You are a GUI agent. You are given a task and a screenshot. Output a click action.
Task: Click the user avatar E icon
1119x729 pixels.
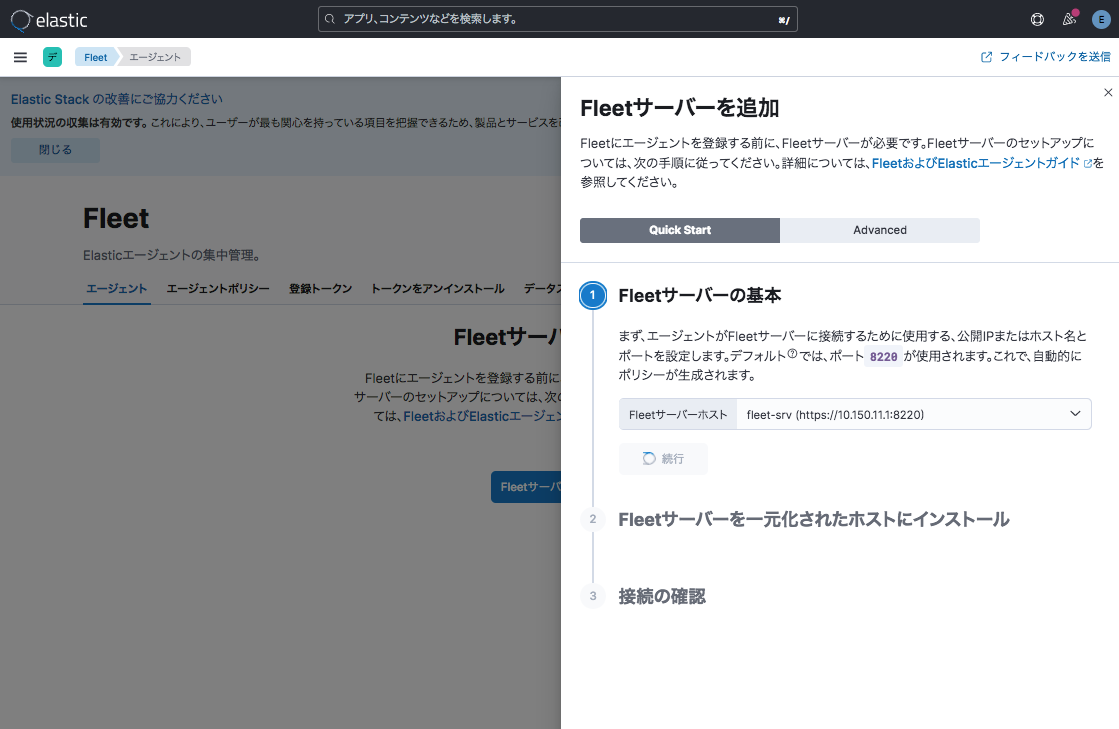click(x=1100, y=19)
